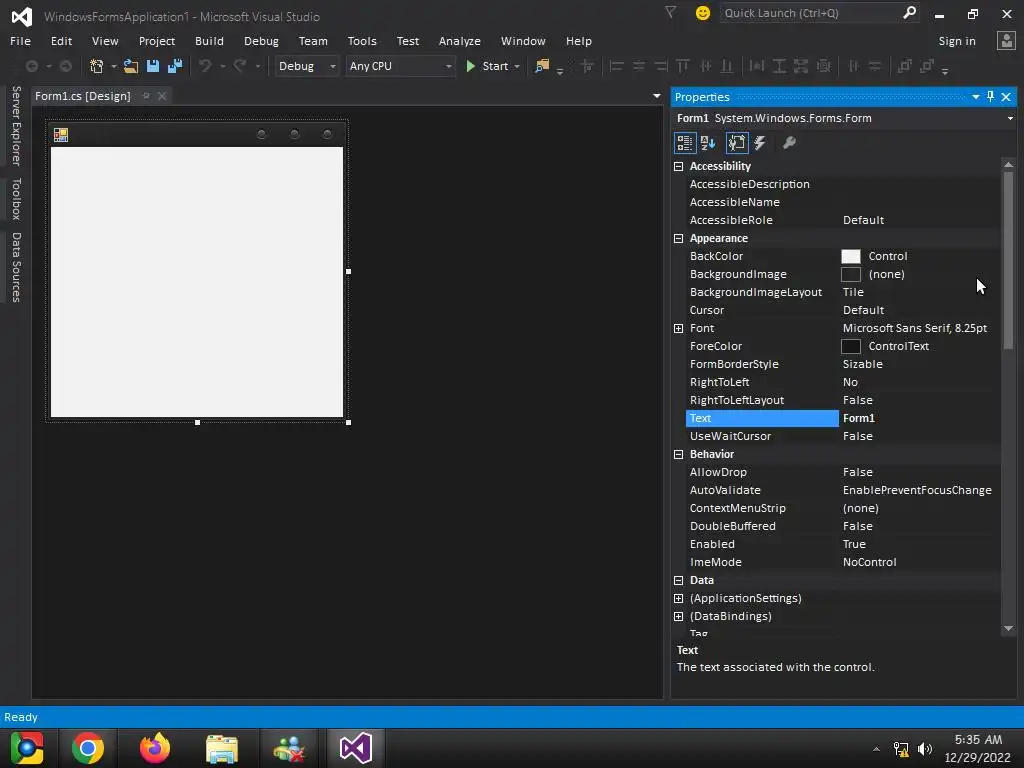Open the Build menu
Screen dimensions: 1024x768
(x=209, y=40)
